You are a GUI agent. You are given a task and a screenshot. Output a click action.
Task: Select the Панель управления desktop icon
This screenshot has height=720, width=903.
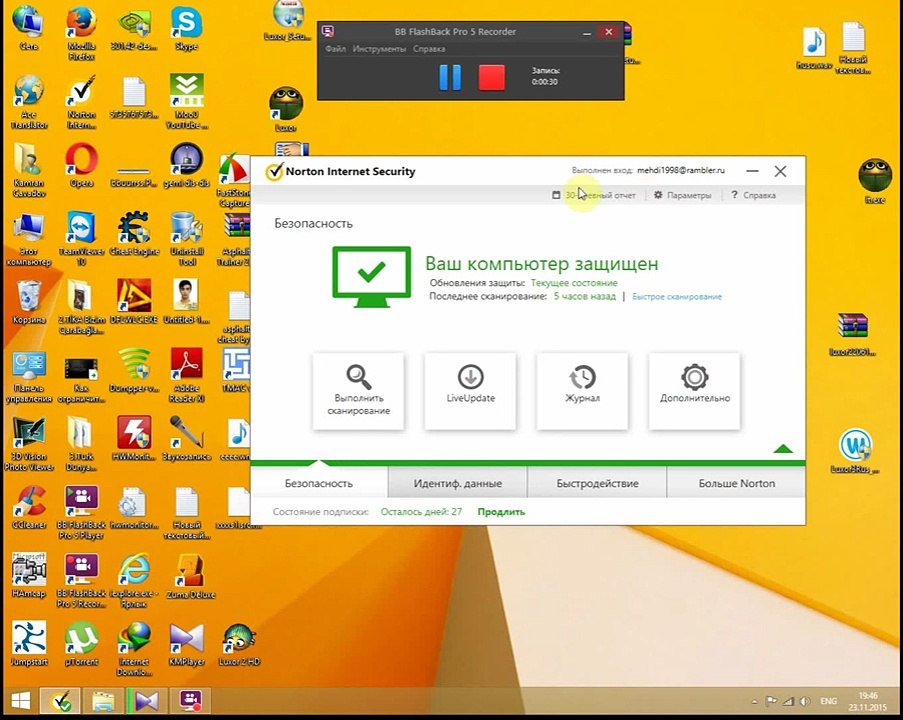pyautogui.click(x=28, y=376)
